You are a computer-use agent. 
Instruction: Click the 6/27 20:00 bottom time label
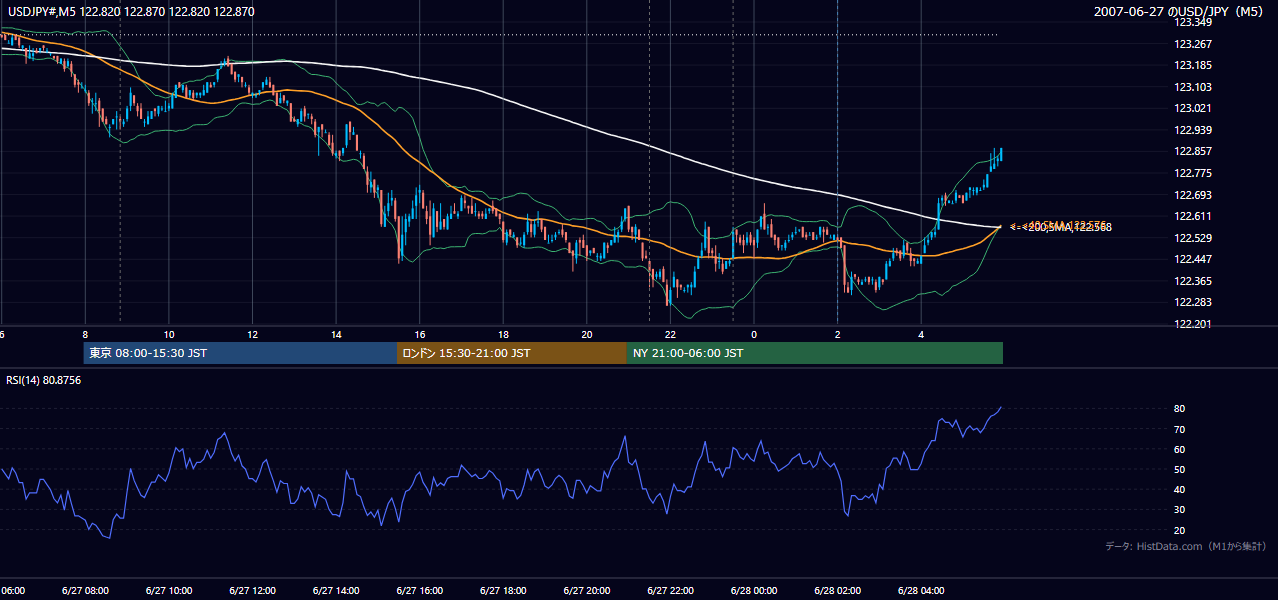tap(586, 590)
